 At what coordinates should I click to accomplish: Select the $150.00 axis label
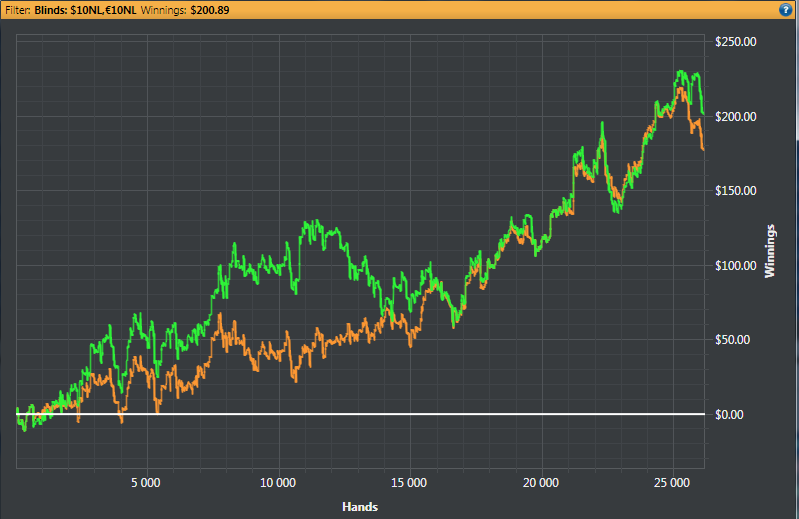pyautogui.click(x=736, y=191)
